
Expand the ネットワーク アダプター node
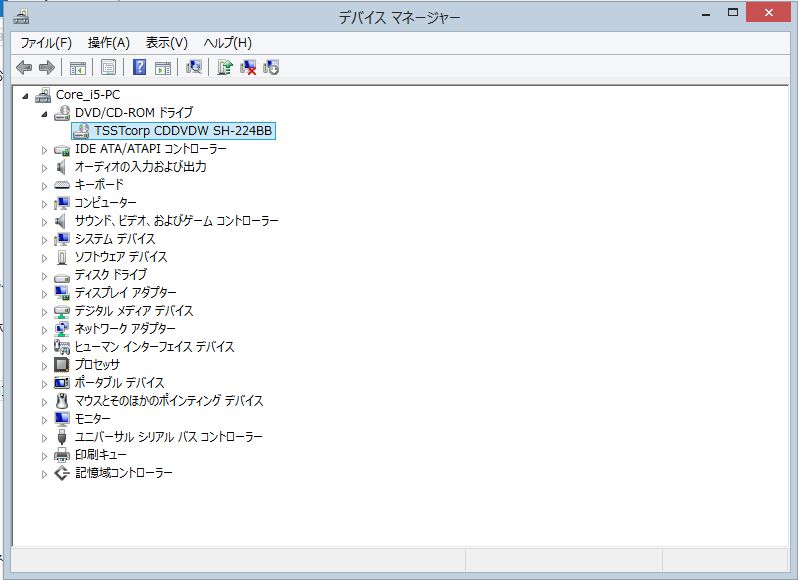(44, 330)
